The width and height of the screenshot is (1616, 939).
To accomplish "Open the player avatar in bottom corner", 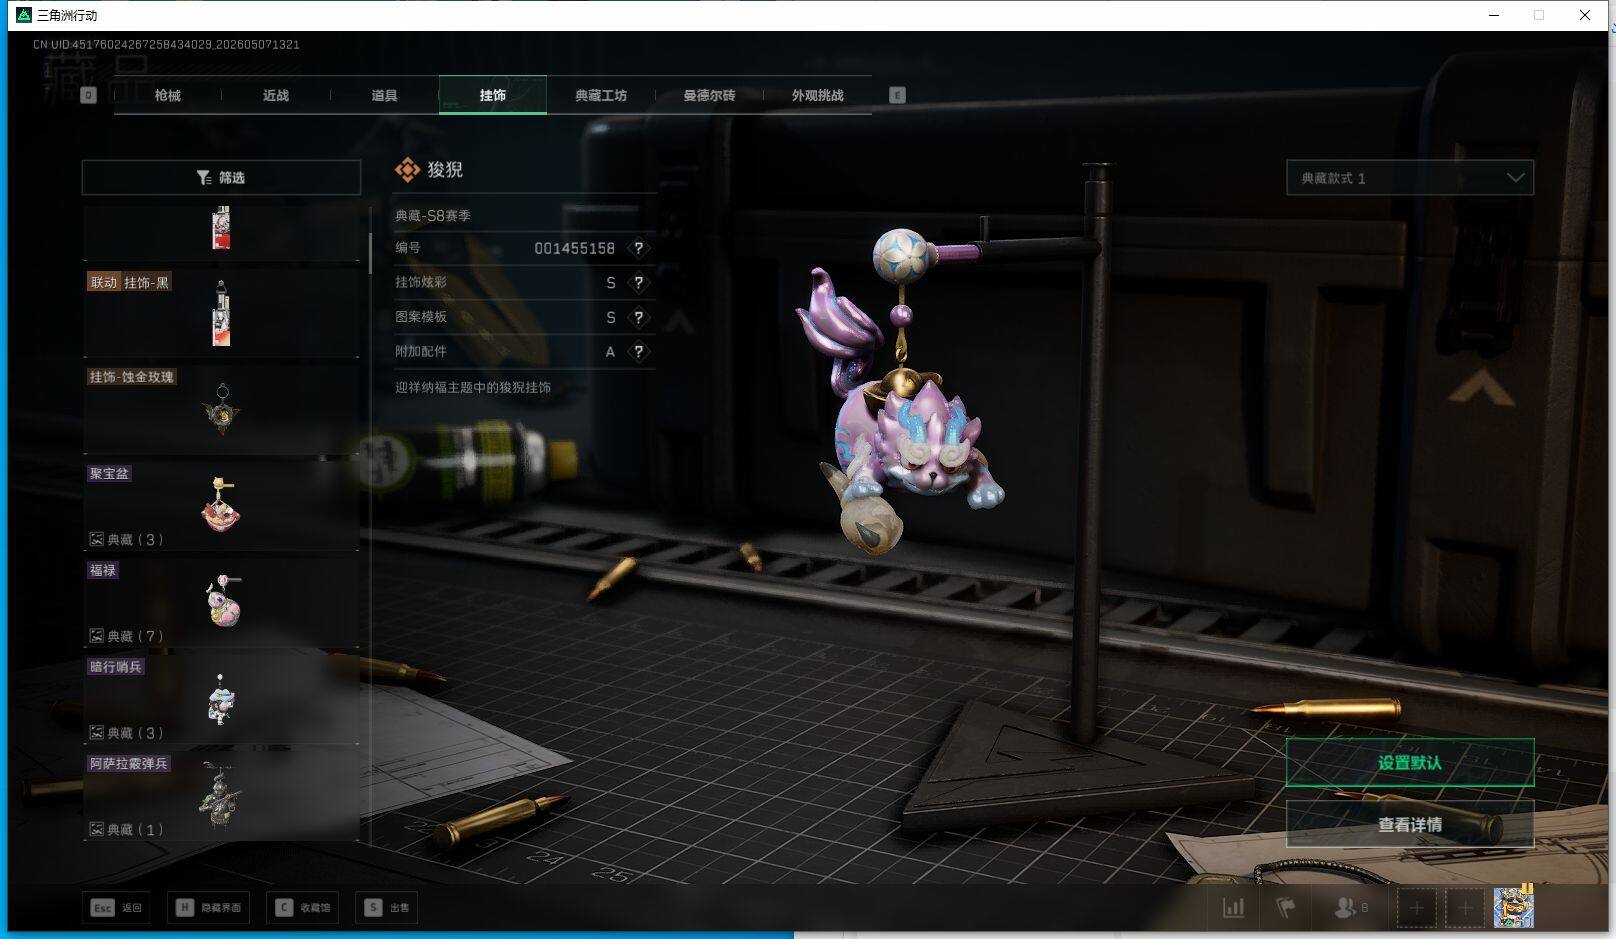I will coord(1514,907).
